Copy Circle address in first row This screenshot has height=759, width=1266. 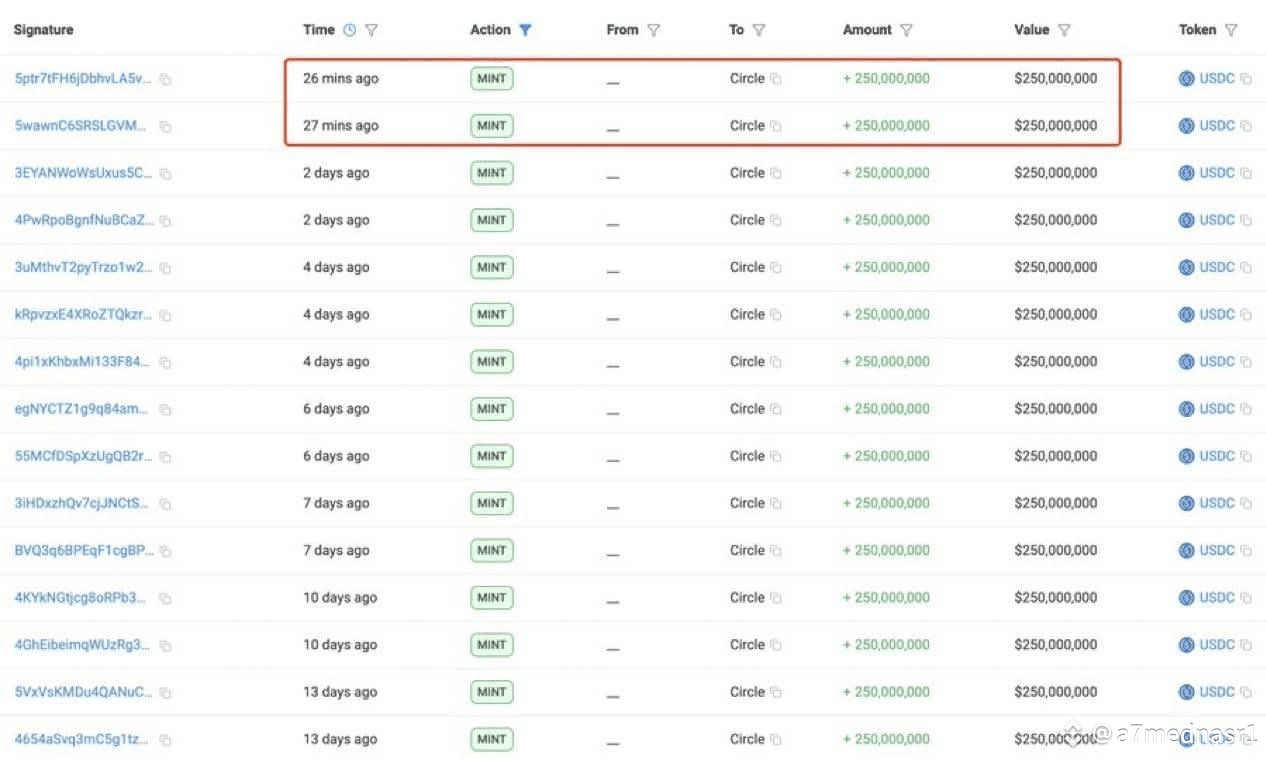coord(776,79)
